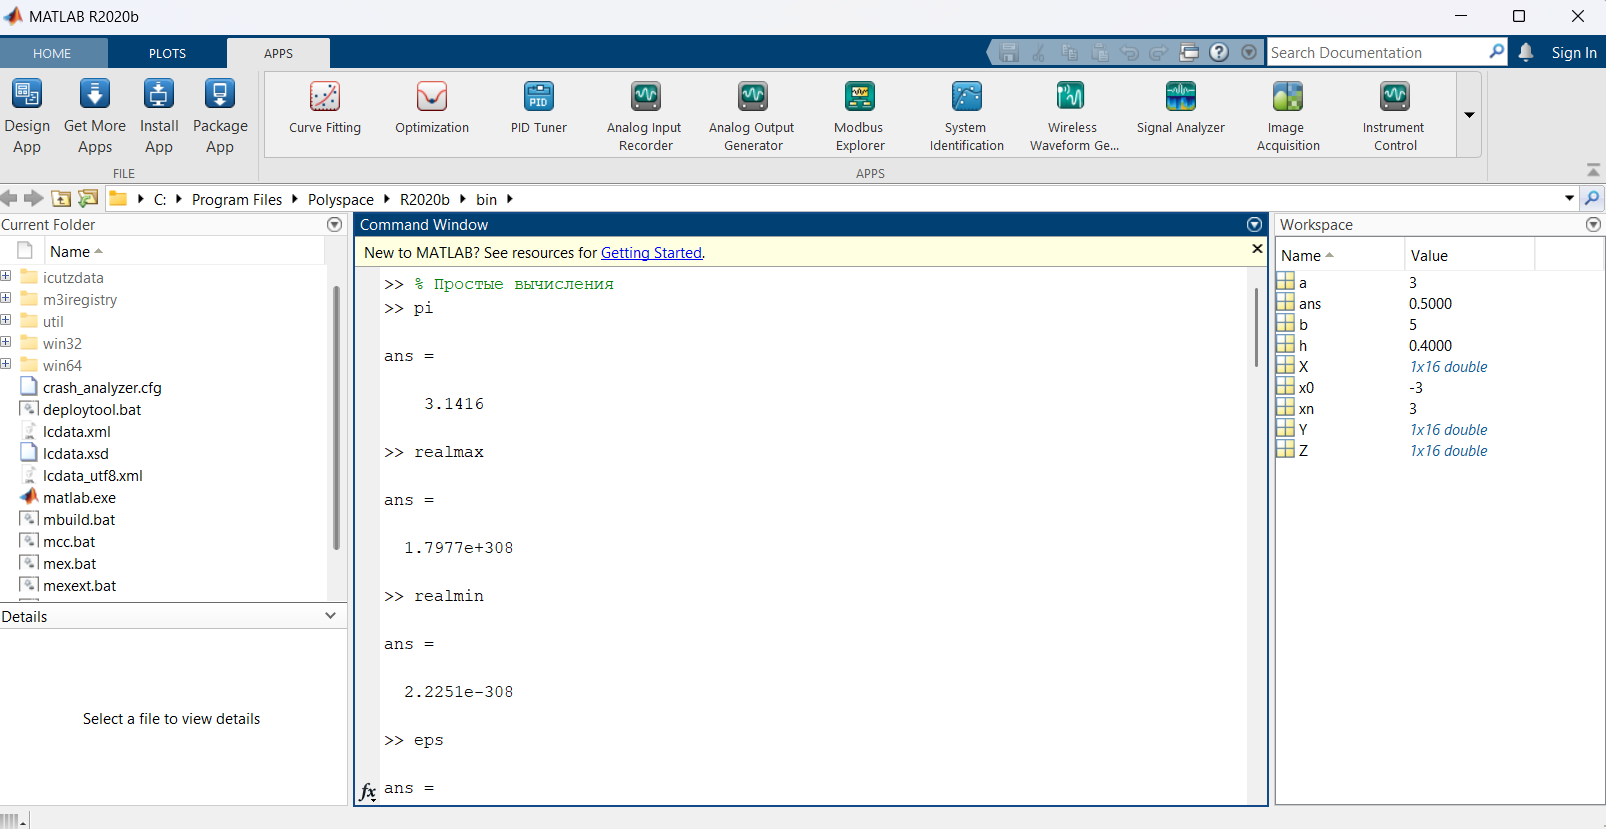Click Polyspace in the address path

click(340, 199)
